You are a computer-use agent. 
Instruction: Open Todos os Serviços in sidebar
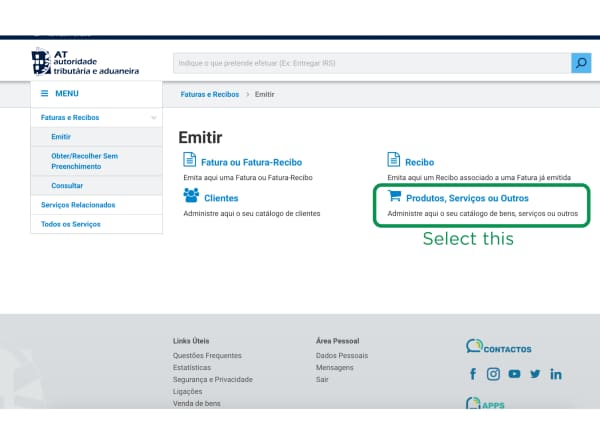point(71,224)
